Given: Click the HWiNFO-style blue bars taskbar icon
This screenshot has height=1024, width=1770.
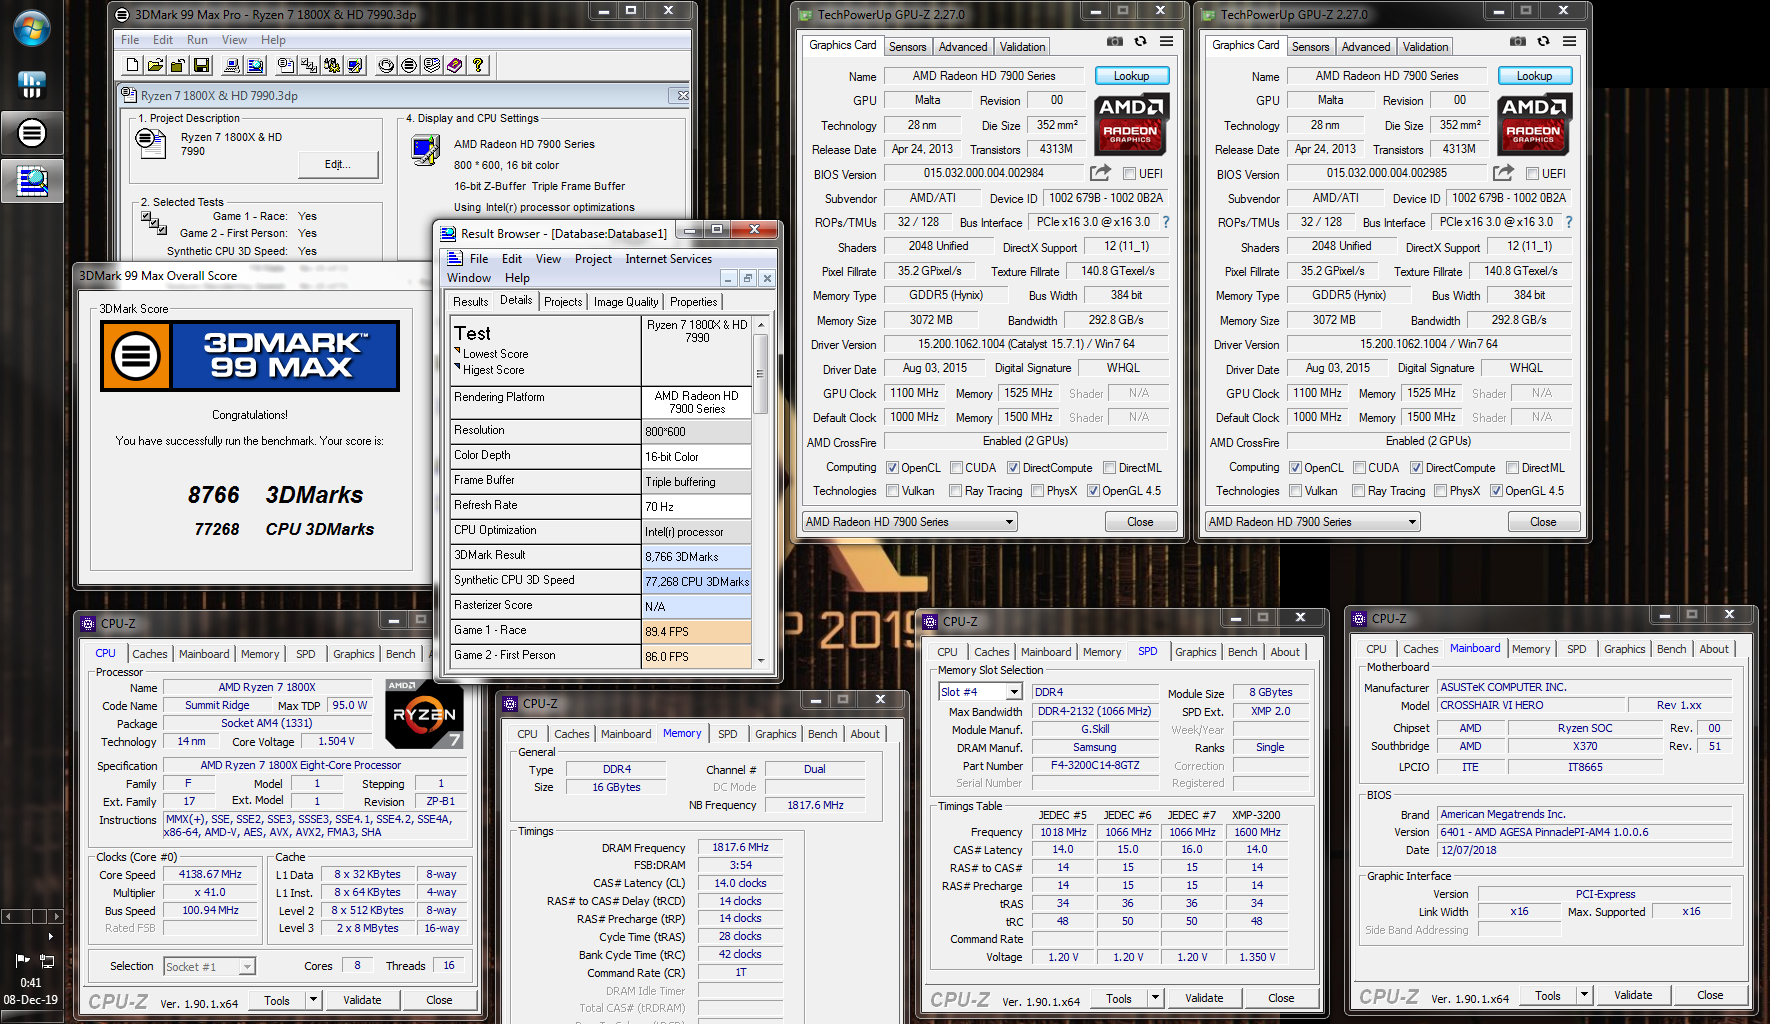Looking at the screenshot, I should point(32,85).
